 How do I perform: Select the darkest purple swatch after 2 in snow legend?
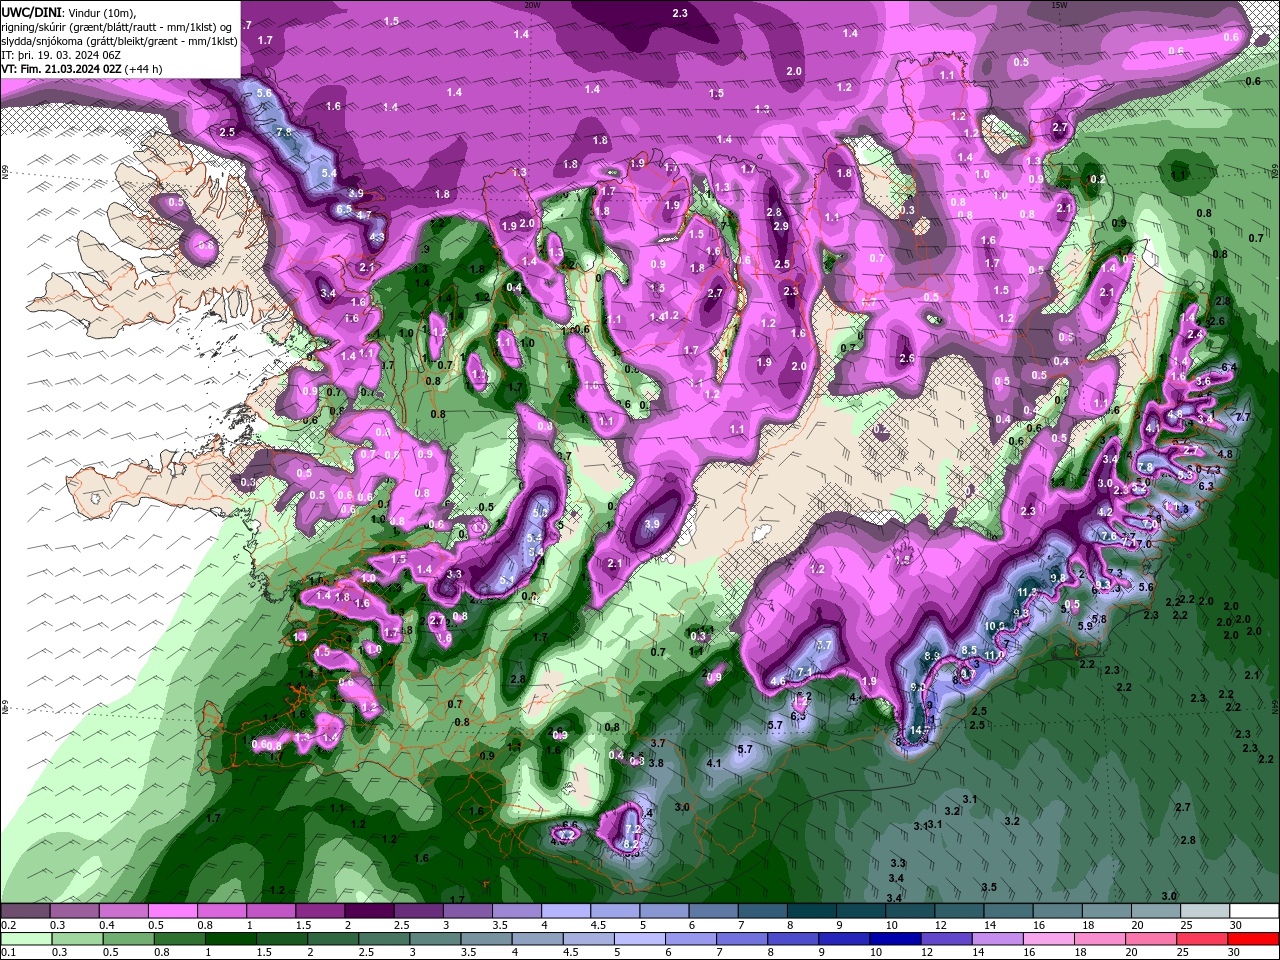(368, 911)
